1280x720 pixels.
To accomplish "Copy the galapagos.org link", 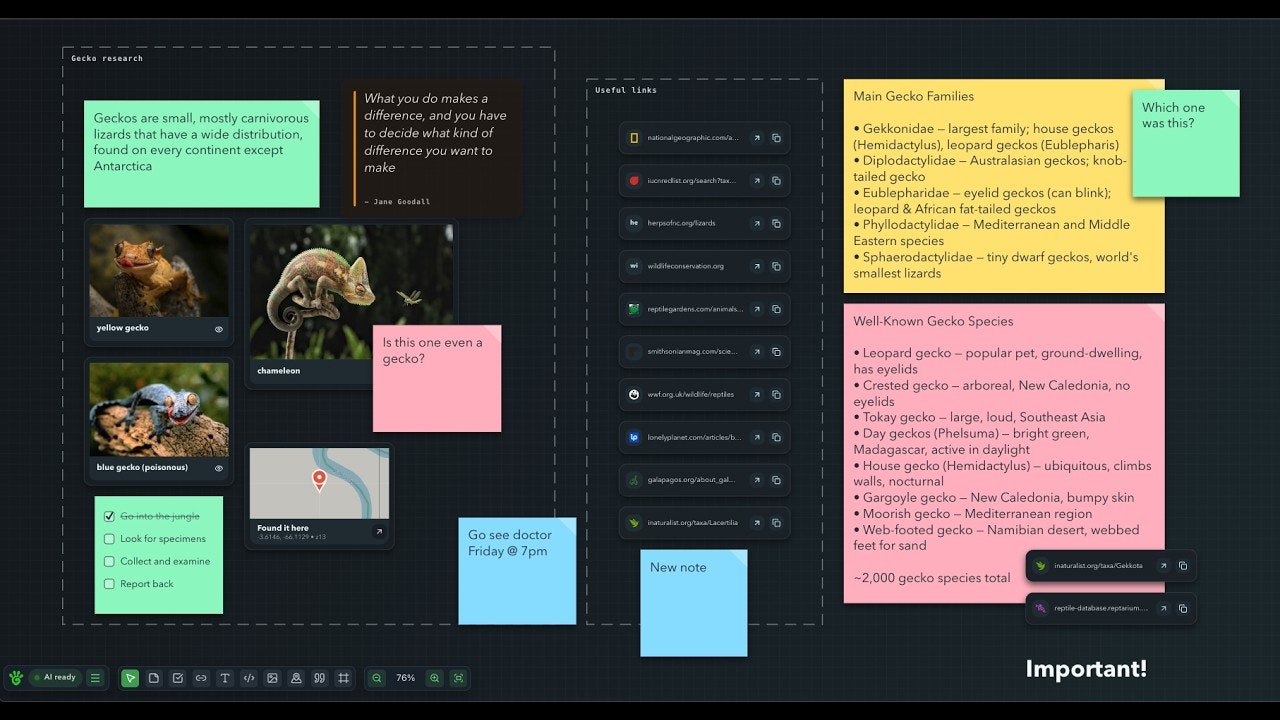I will [x=776, y=480].
